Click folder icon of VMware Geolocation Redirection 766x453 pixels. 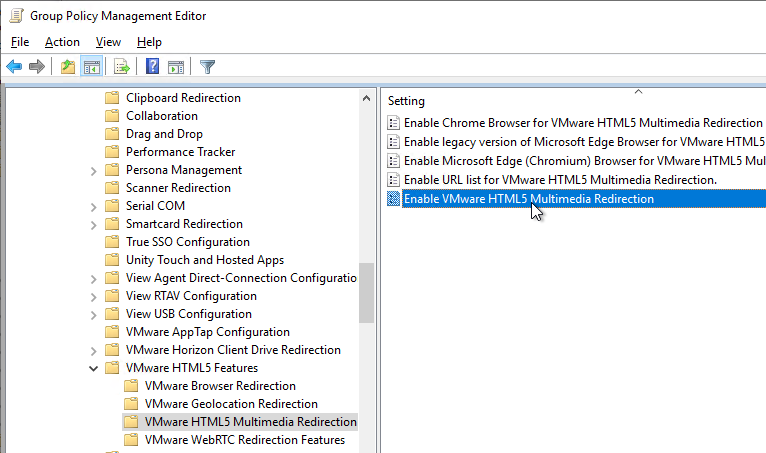(x=131, y=404)
